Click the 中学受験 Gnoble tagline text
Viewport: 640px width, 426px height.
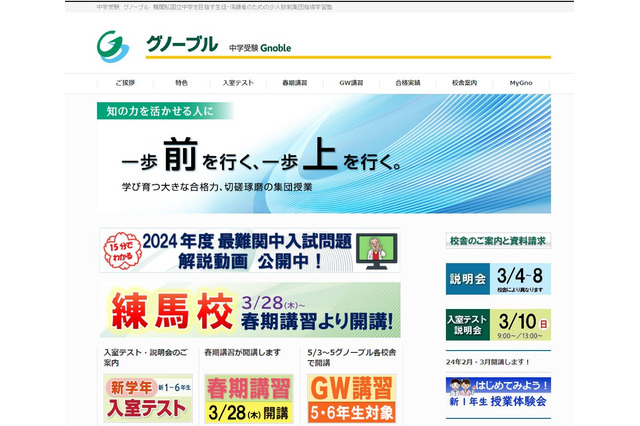point(260,48)
